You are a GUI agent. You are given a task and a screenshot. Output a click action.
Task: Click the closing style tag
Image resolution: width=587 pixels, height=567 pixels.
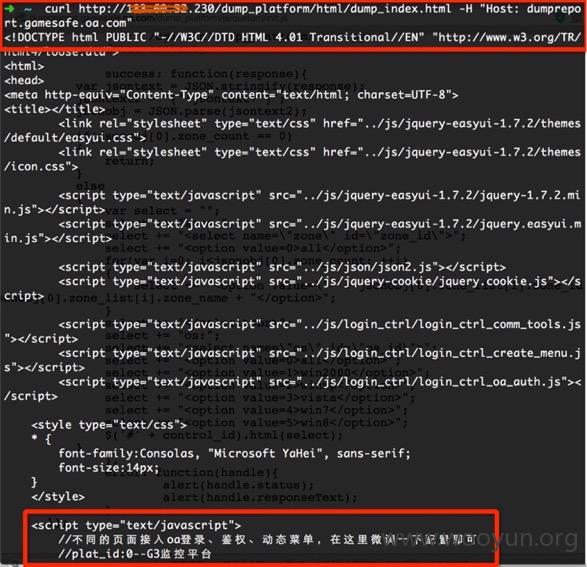pos(58,497)
